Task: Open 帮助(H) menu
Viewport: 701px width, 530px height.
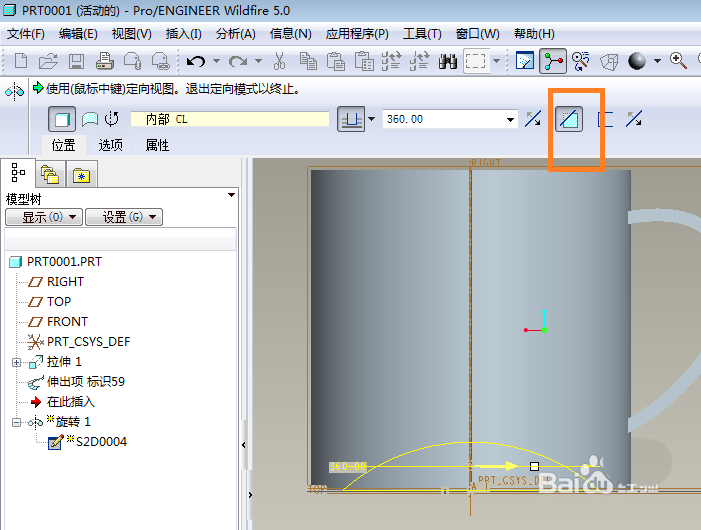Action: [534, 34]
